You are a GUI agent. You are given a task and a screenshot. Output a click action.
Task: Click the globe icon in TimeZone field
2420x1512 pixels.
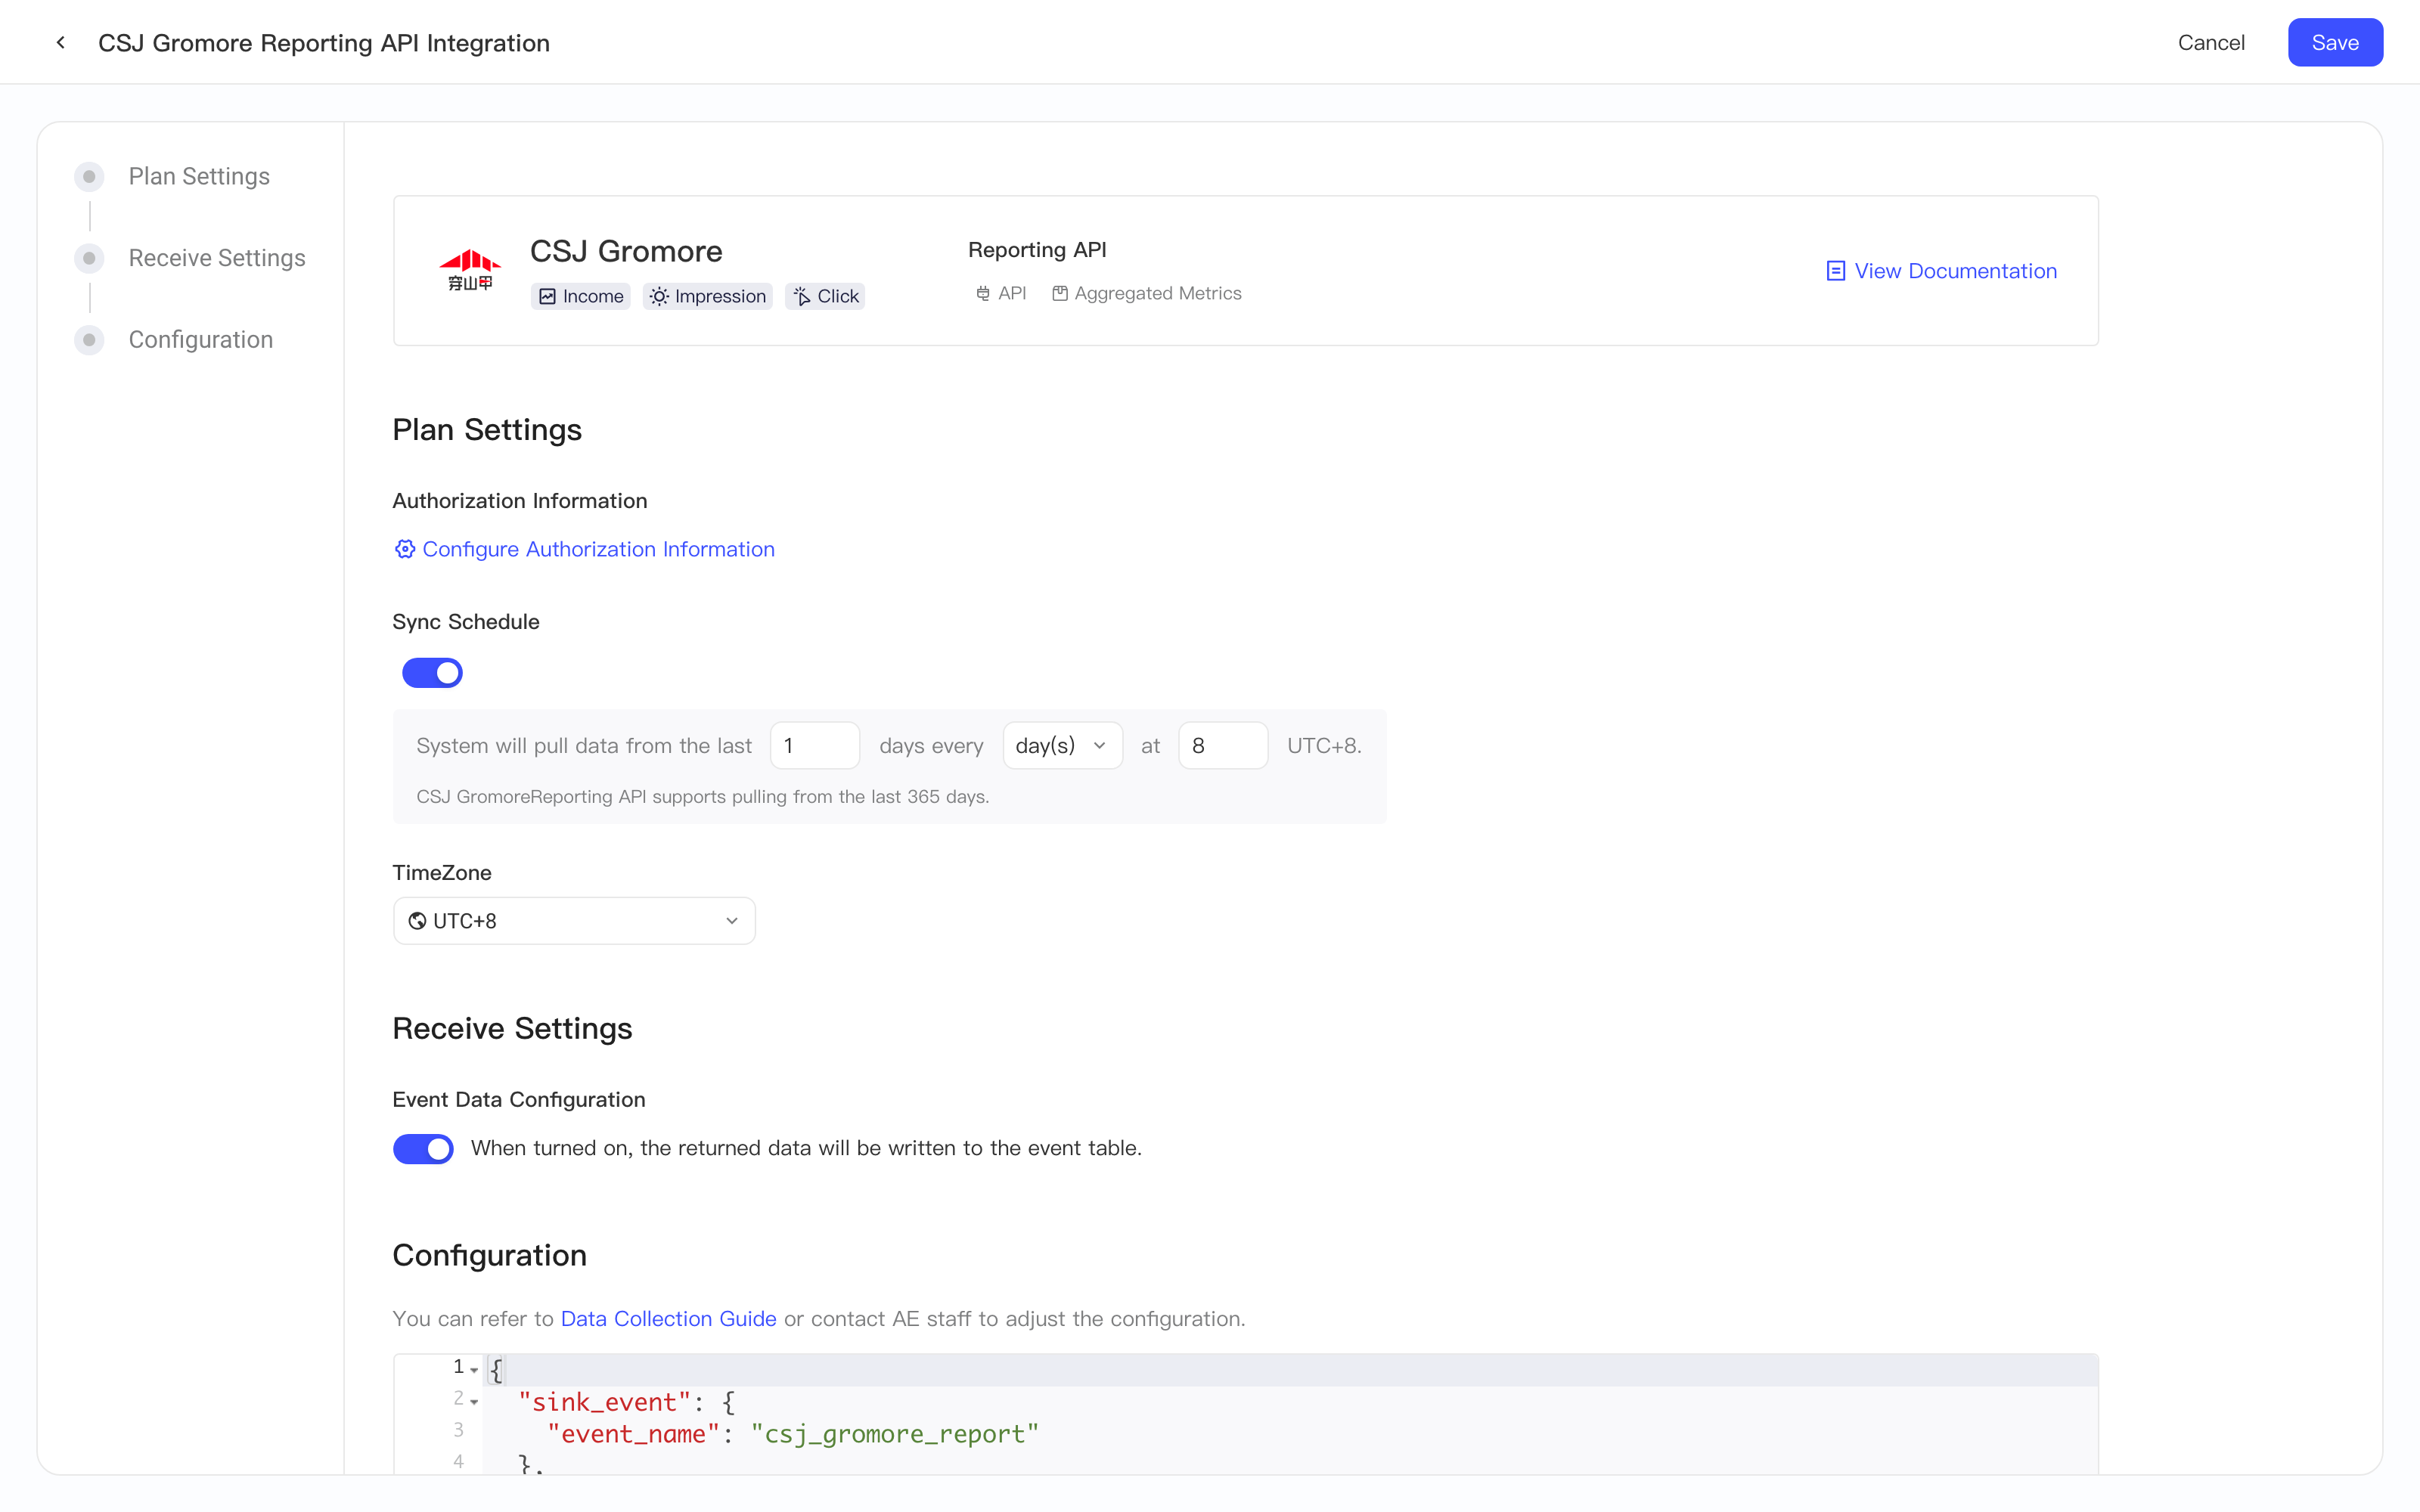click(x=417, y=921)
